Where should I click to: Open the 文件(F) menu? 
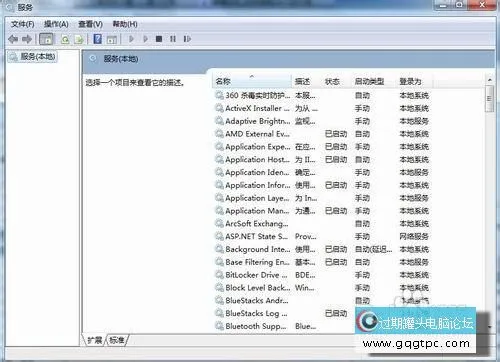point(22,24)
